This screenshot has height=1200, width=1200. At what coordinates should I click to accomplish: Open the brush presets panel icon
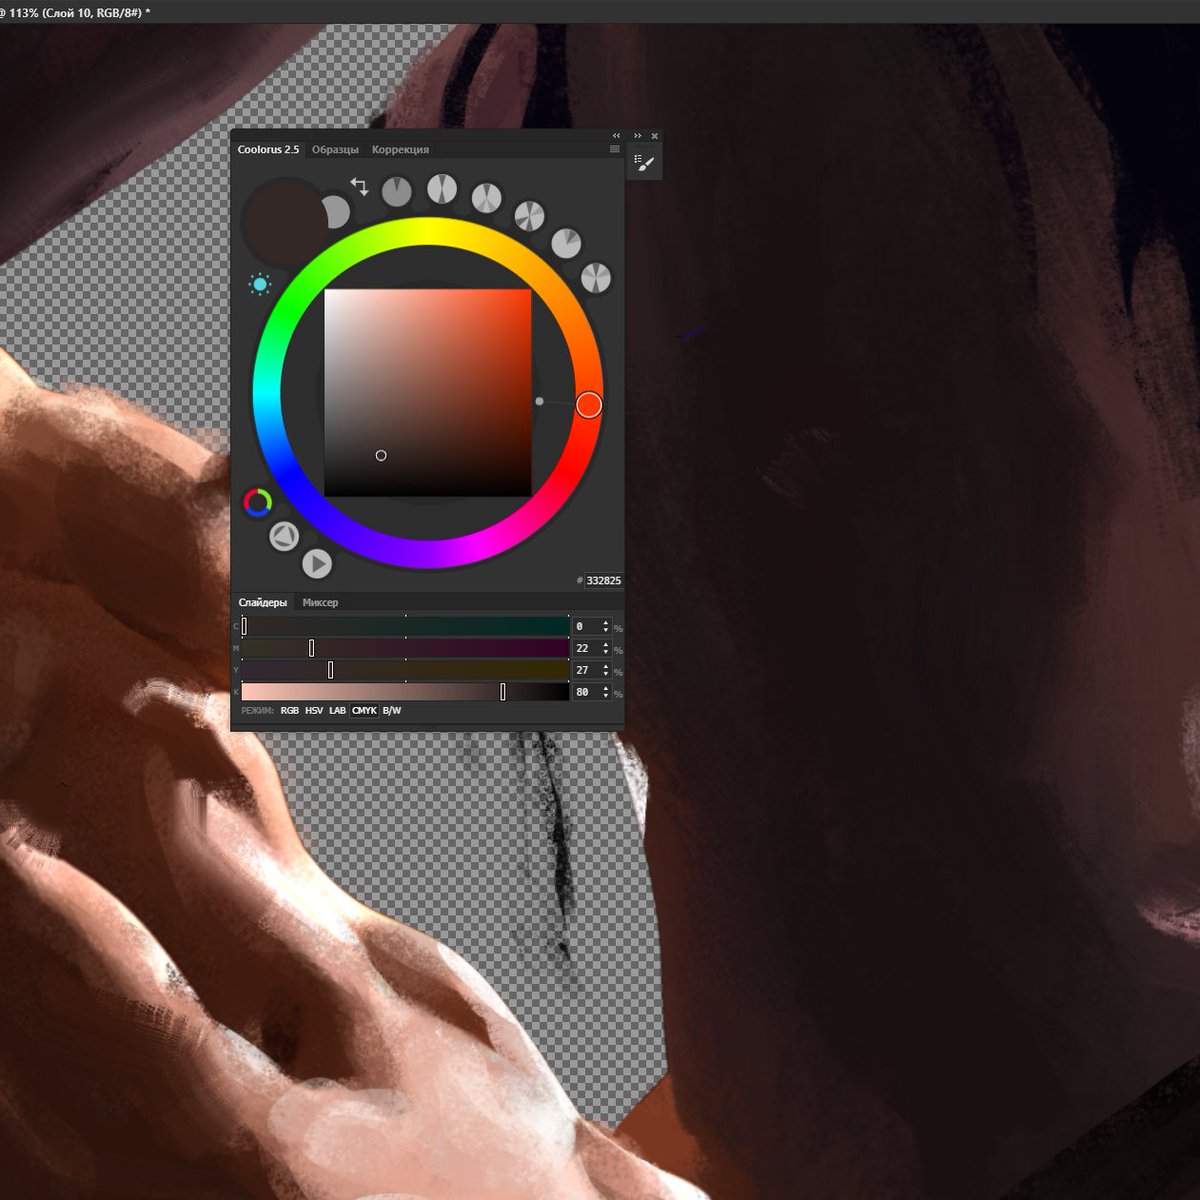[644, 162]
